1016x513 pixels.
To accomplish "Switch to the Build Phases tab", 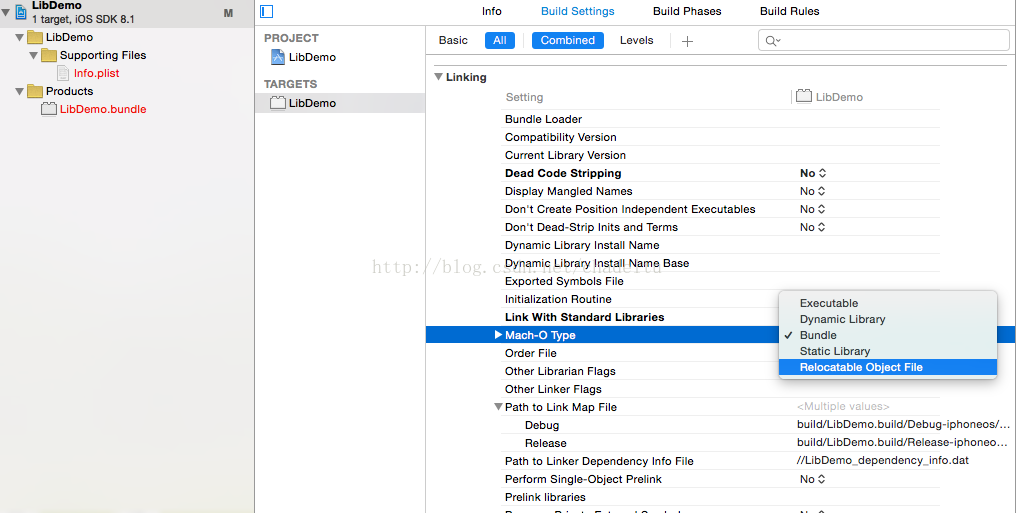I will 687,11.
